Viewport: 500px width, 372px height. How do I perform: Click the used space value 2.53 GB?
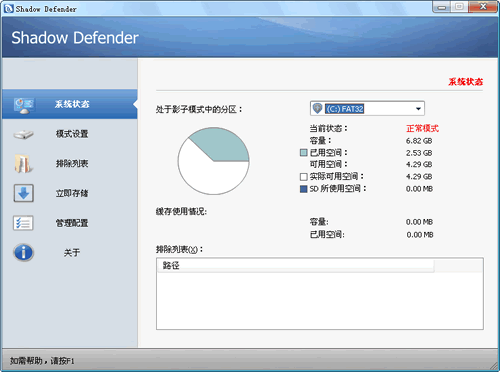tap(419, 153)
